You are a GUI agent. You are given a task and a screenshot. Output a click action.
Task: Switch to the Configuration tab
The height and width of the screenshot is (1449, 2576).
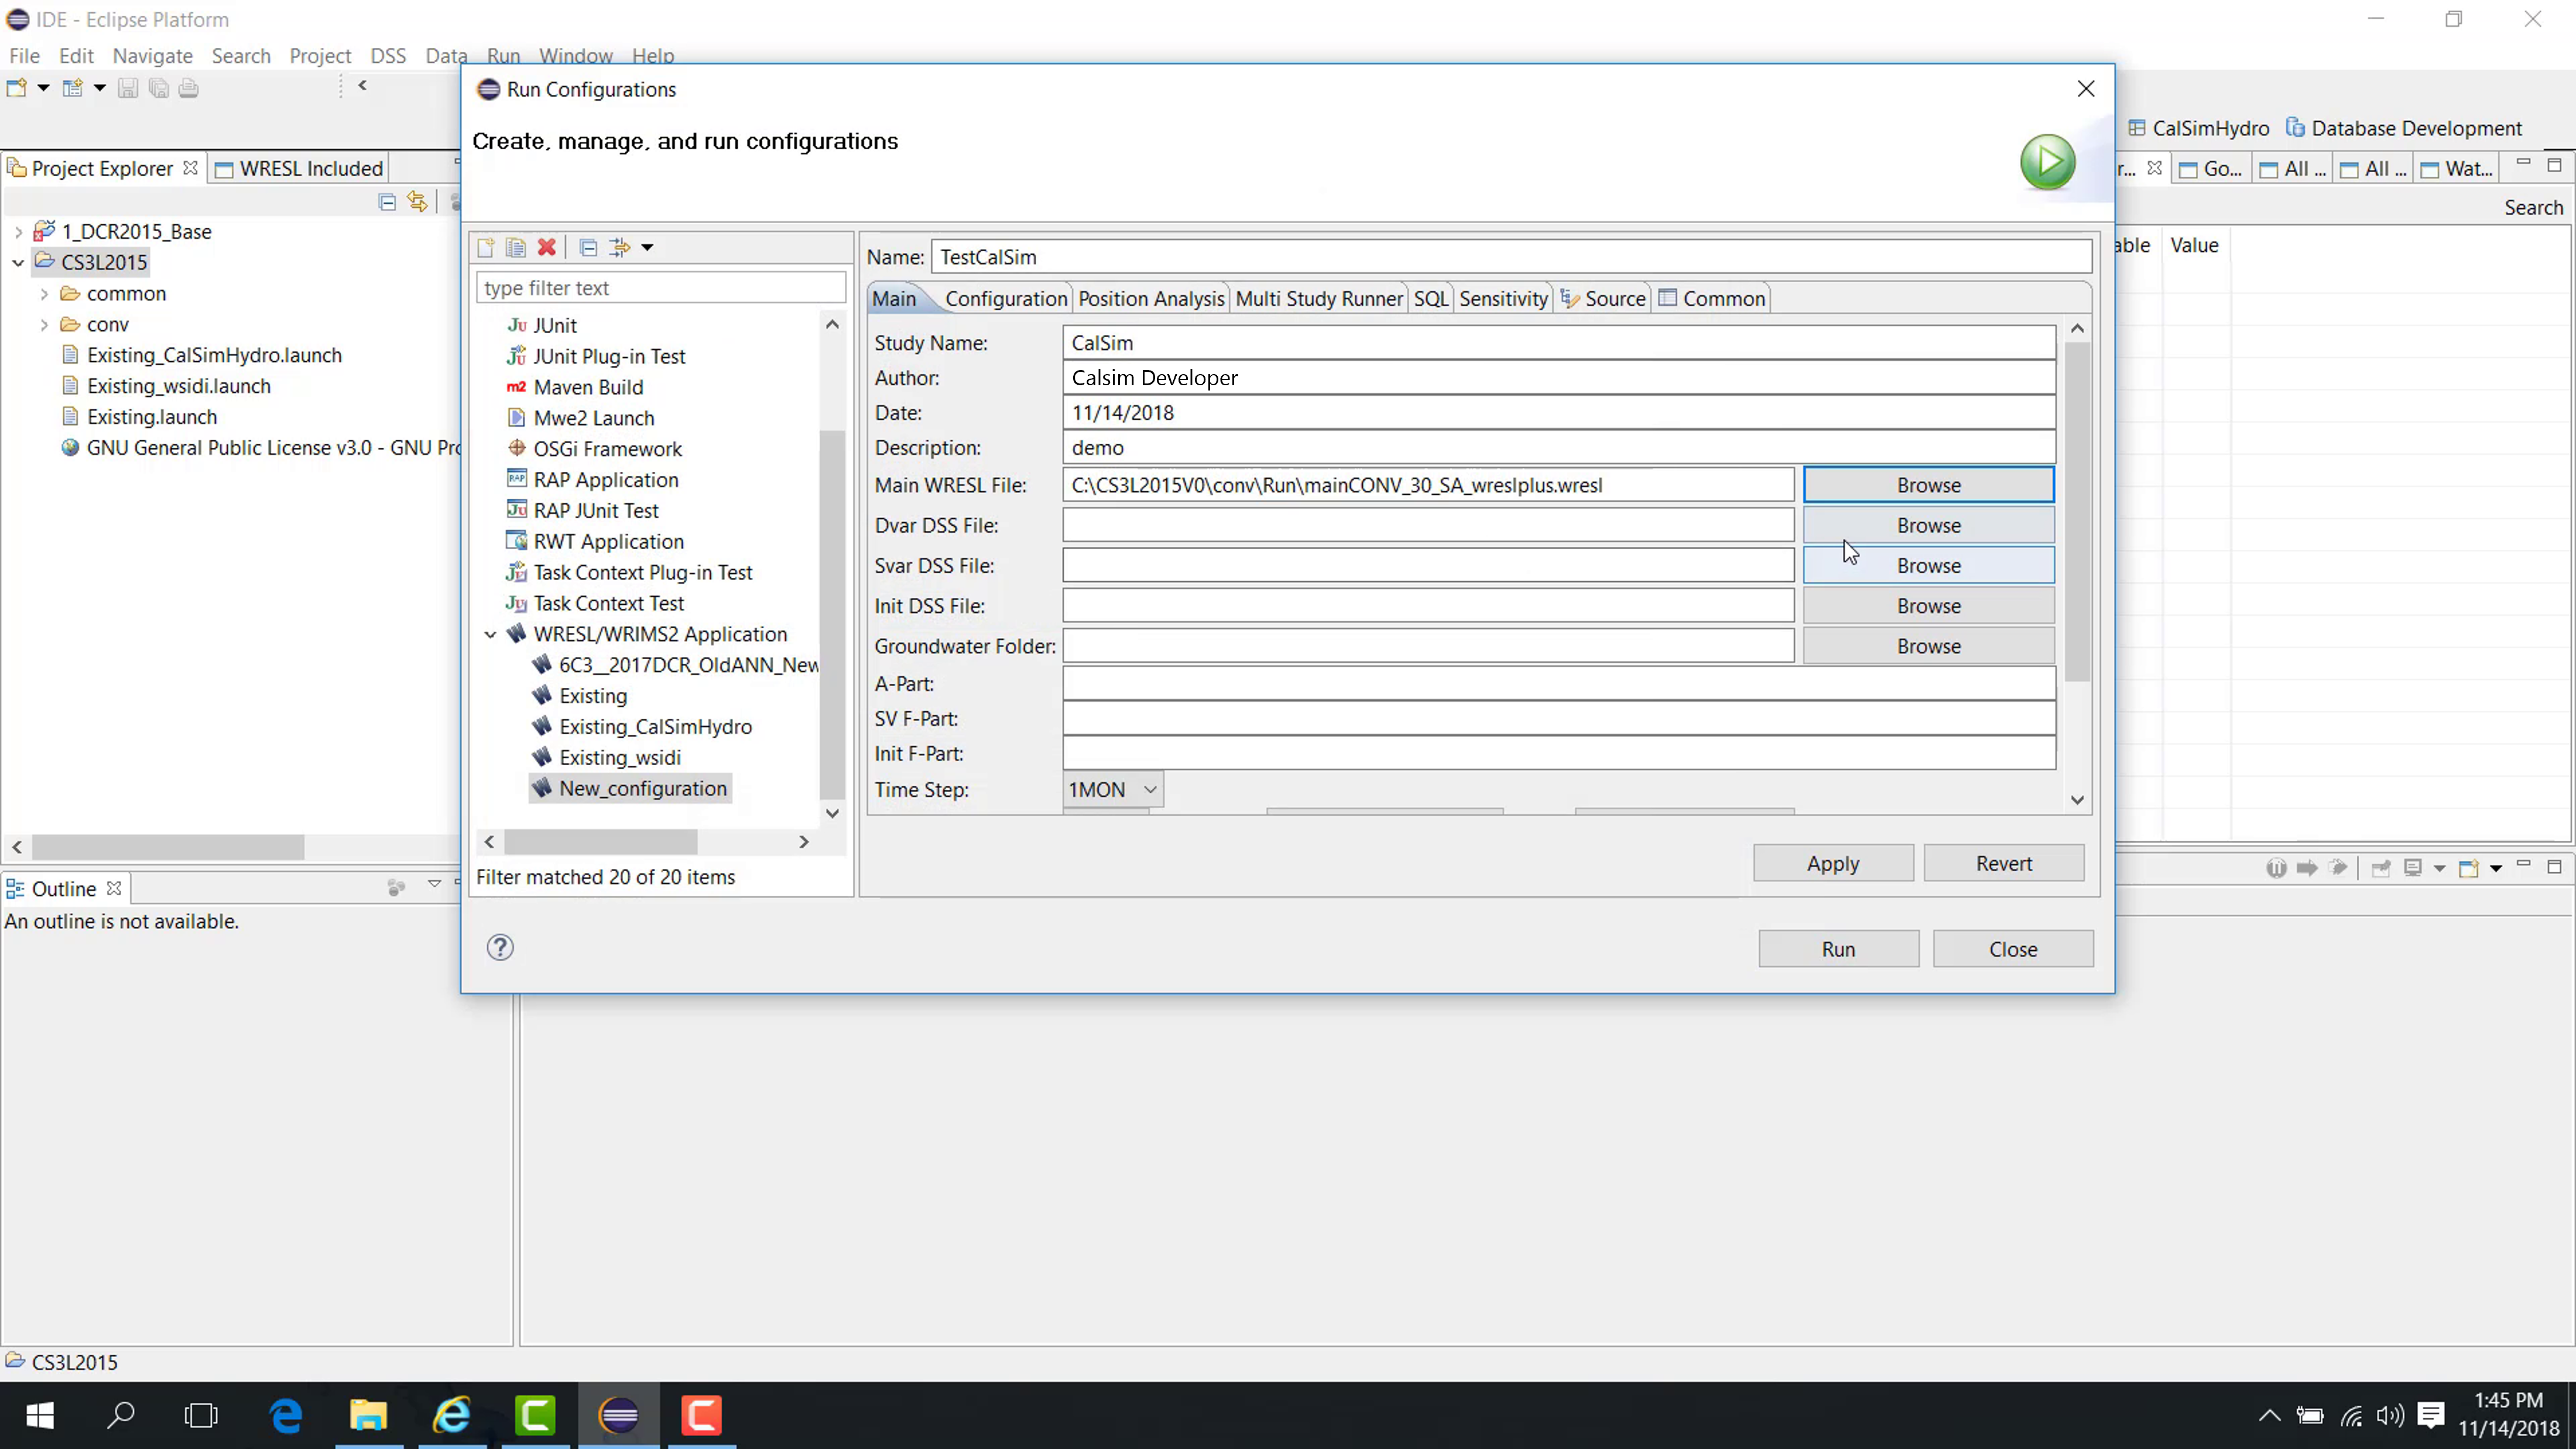click(x=1006, y=298)
